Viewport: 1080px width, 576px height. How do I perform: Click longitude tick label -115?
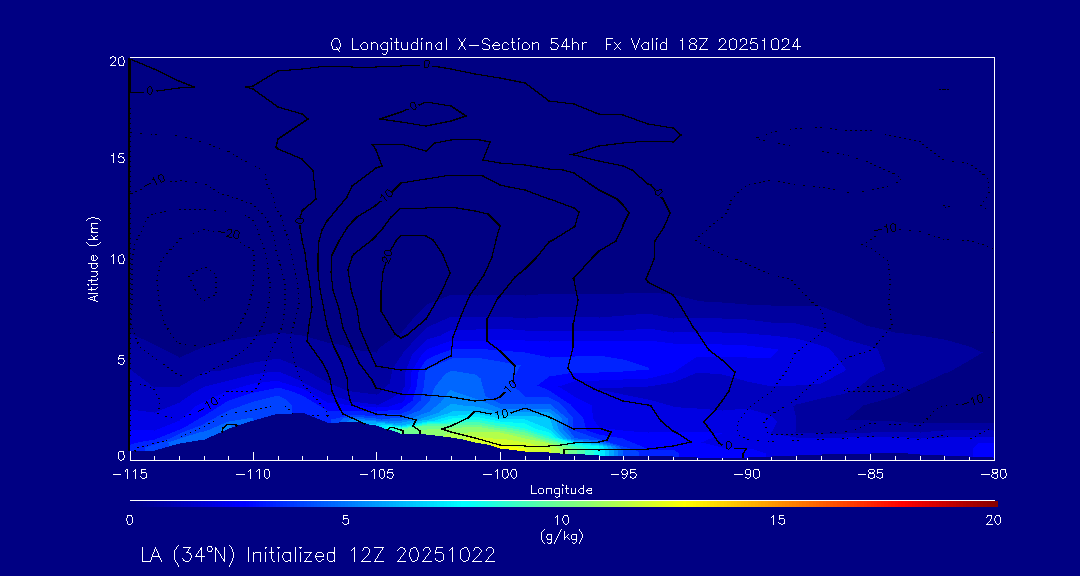coord(129,475)
